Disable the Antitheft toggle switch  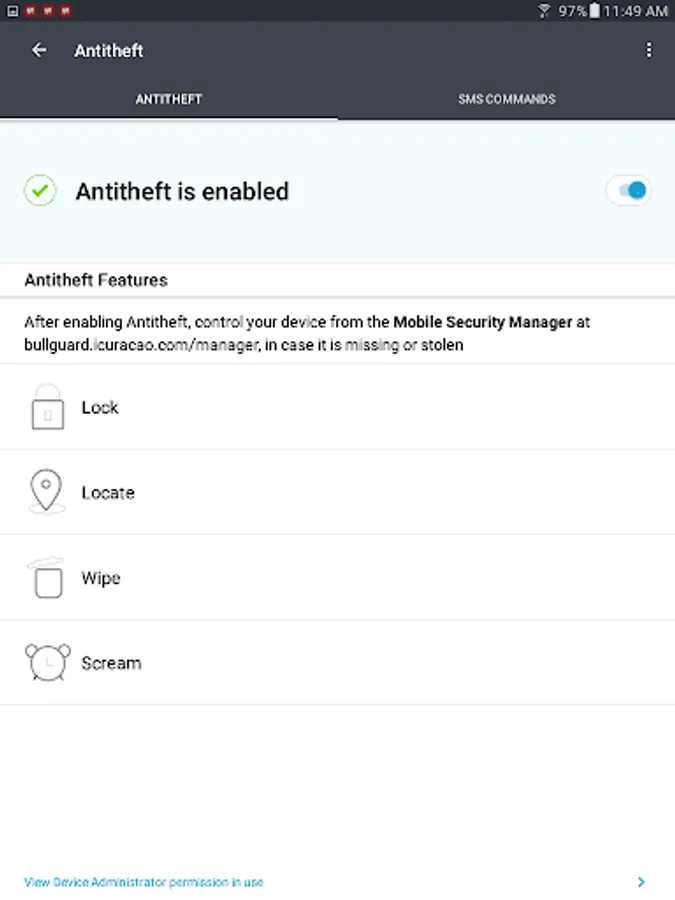coord(629,191)
